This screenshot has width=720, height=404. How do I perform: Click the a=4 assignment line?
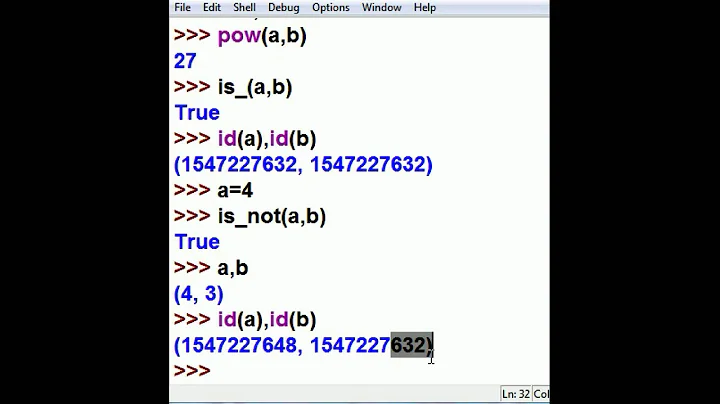pos(214,190)
